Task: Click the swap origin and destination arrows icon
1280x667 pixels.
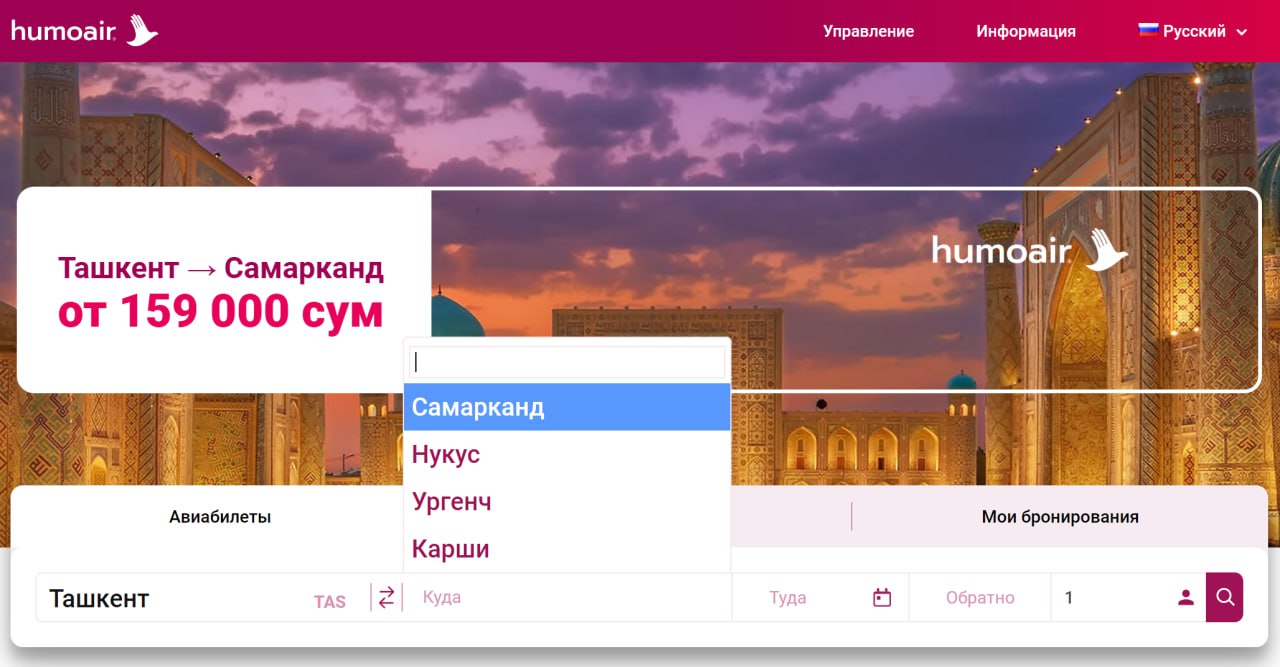Action: (x=386, y=598)
